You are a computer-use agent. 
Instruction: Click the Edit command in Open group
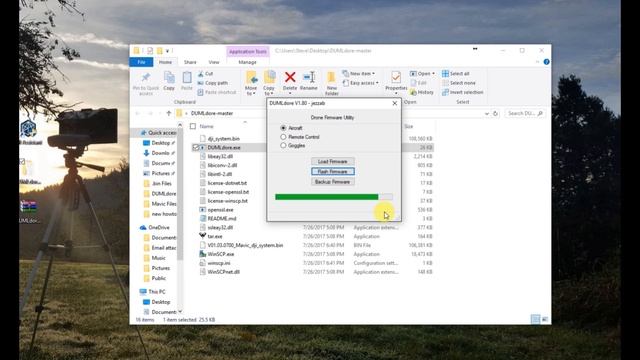point(418,83)
